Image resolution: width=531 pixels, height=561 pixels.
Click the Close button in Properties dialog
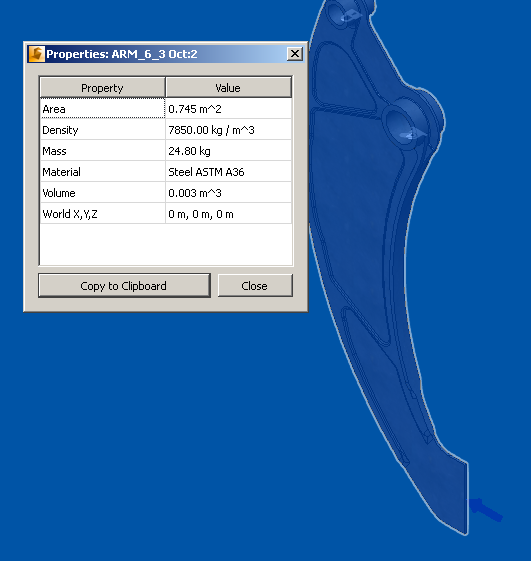pos(255,286)
